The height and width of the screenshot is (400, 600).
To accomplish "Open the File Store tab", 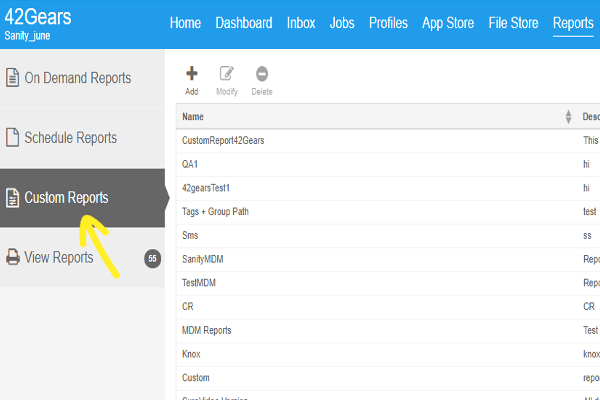I will pos(514,23).
